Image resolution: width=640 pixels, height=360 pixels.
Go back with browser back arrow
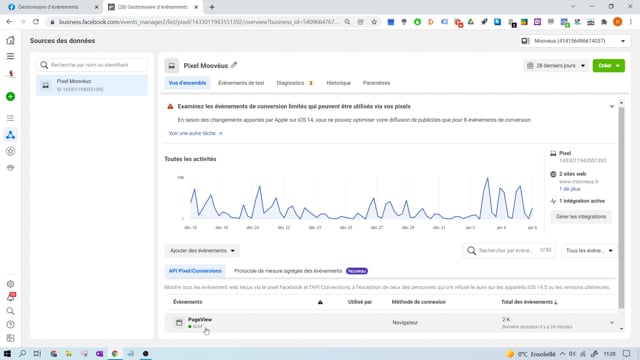click(9, 22)
